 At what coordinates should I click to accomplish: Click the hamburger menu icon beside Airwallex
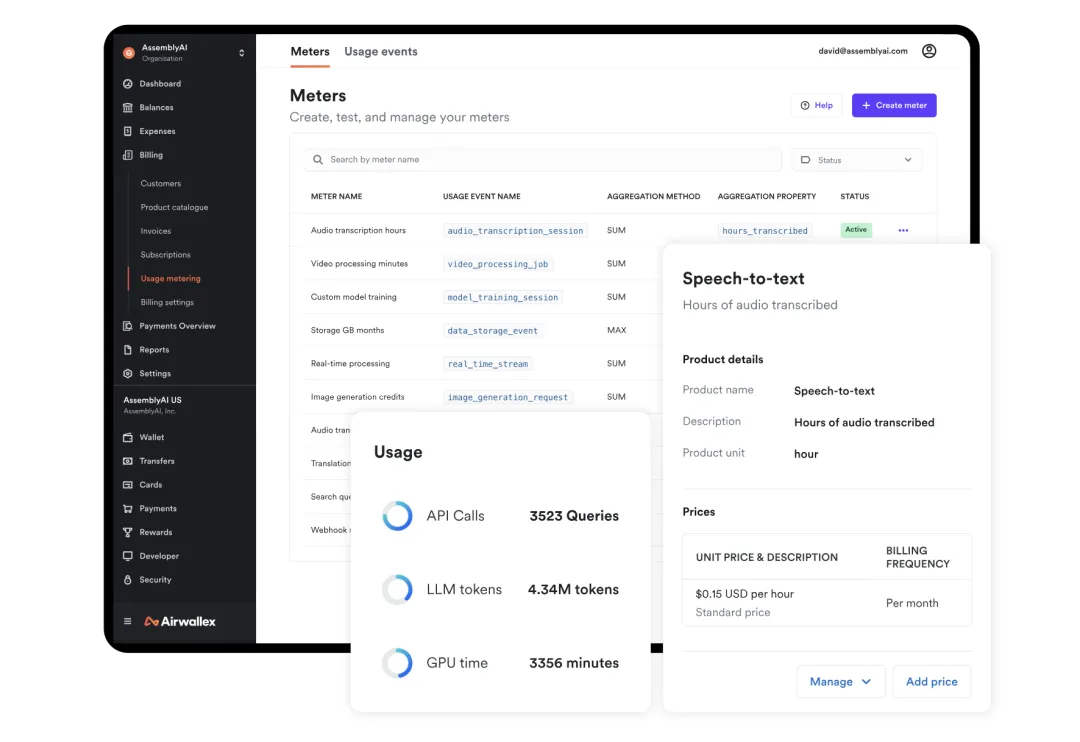tap(127, 621)
